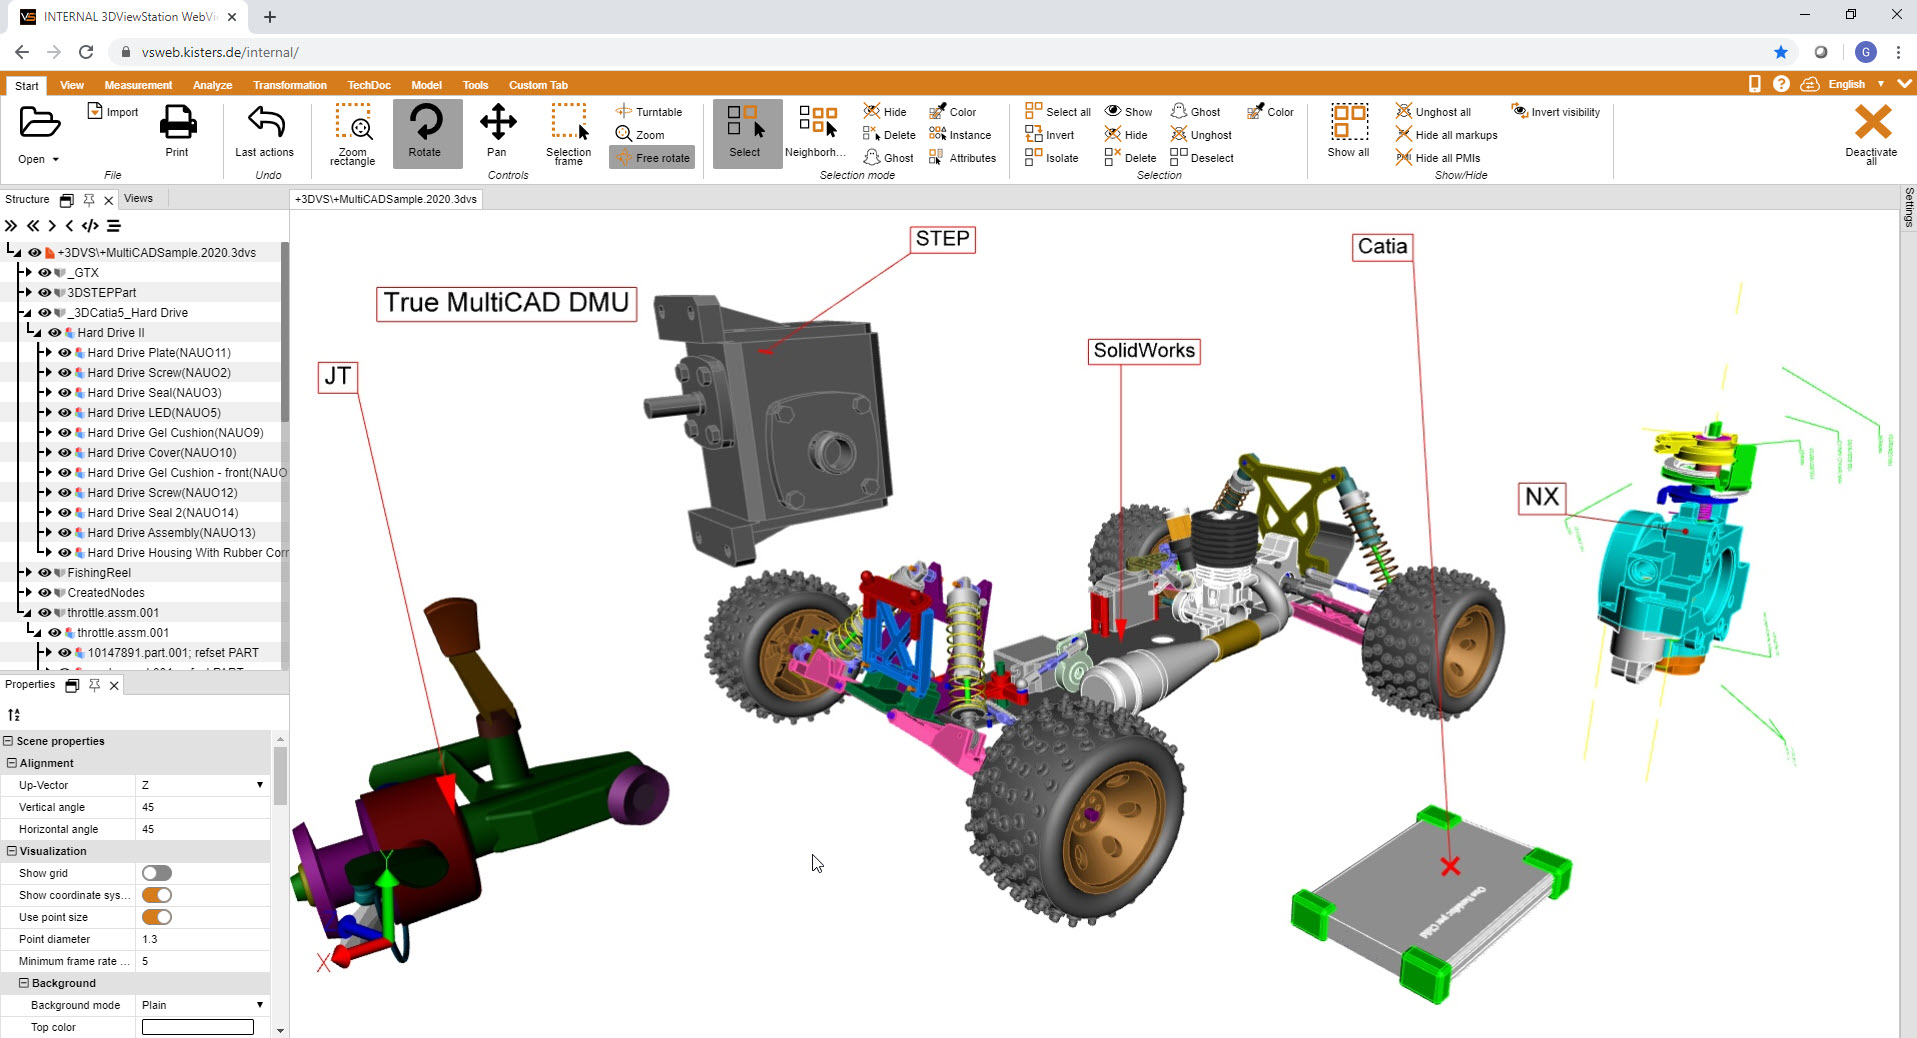Click Deactivate all icon
This screenshot has width=1917, height=1038.
tap(1871, 132)
